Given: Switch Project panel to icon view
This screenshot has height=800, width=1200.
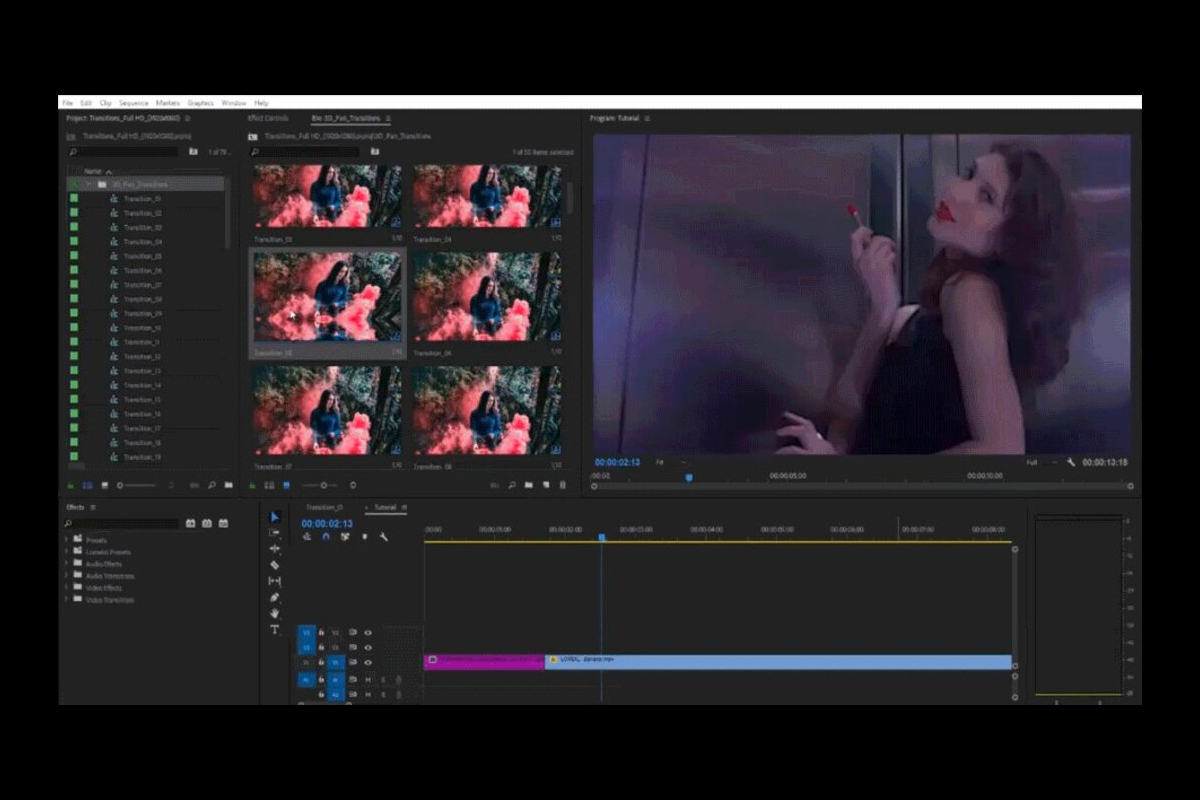Looking at the screenshot, I should click(104, 485).
